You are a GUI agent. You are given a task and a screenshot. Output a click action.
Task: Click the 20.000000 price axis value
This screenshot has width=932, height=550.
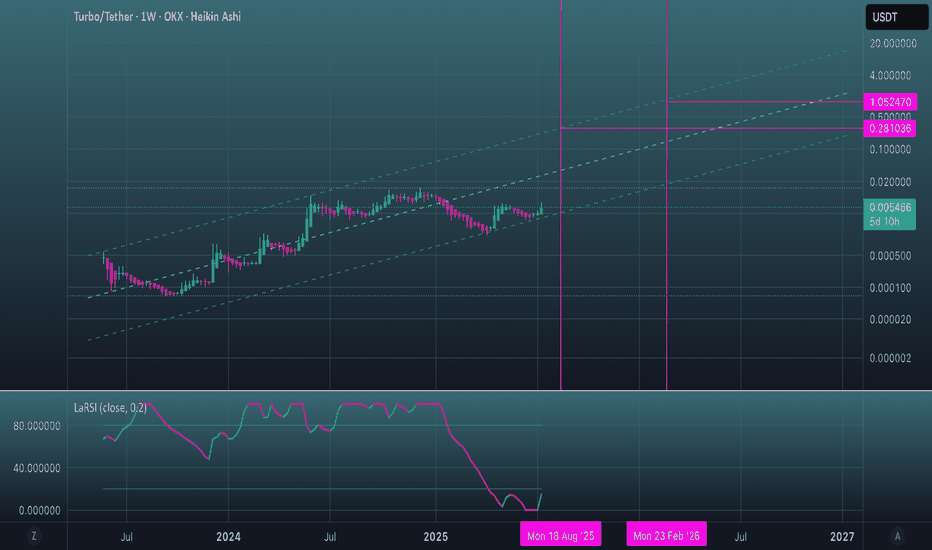[x=893, y=43]
